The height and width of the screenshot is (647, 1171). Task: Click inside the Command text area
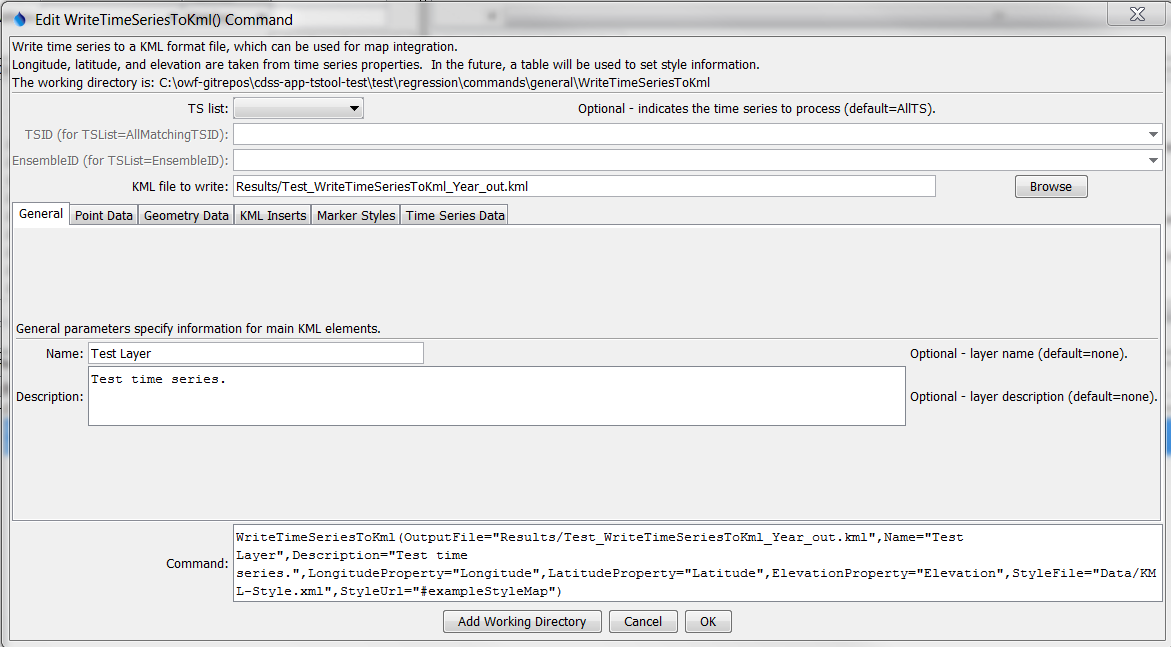pos(698,563)
